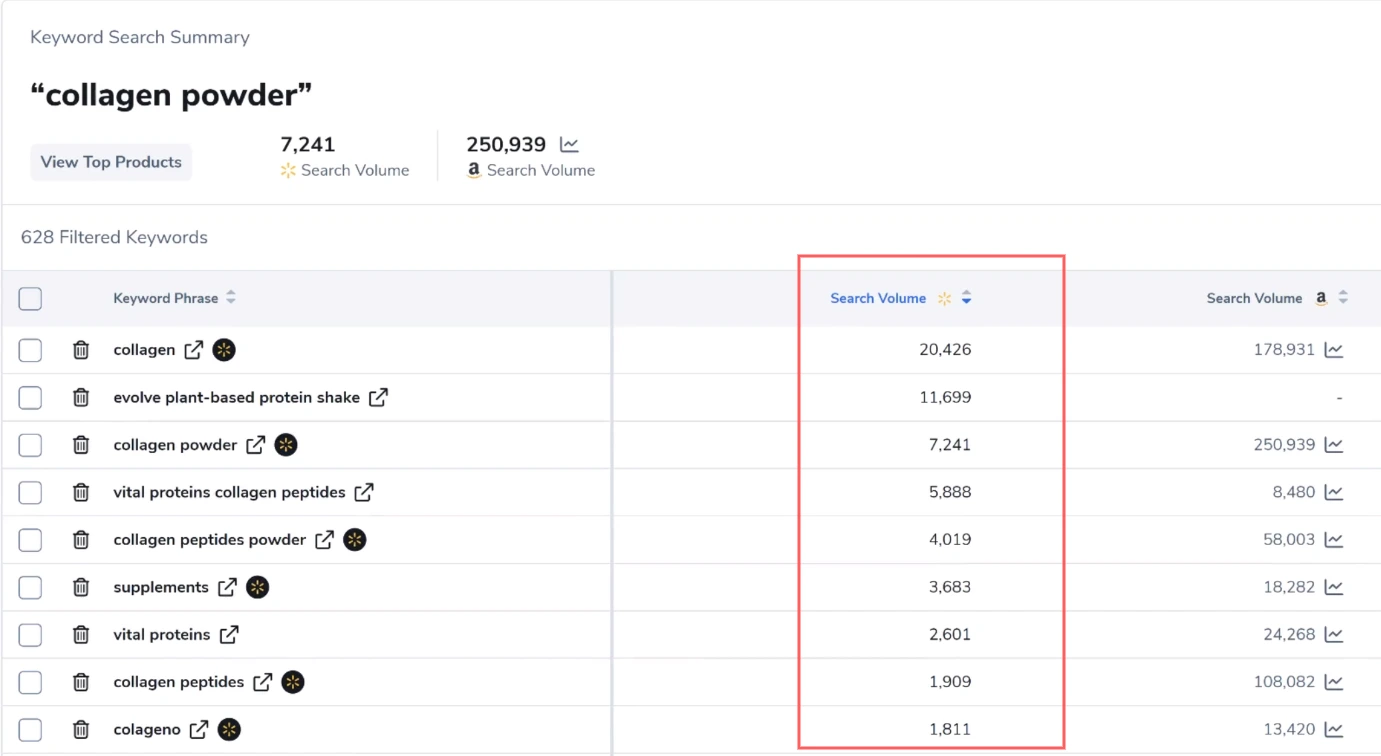This screenshot has width=1381, height=756.
Task: Open external link for 'evolve plant-based protein shake'
Action: click(378, 397)
